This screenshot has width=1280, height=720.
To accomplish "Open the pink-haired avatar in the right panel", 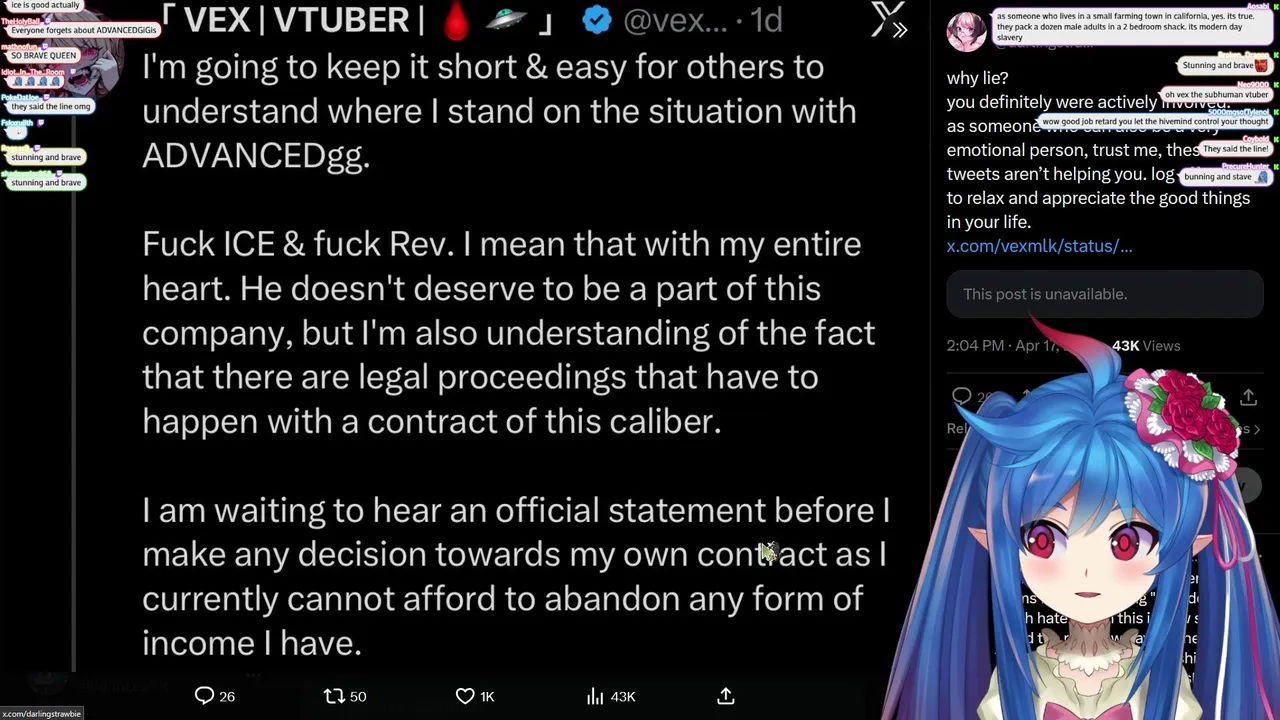I will pyautogui.click(x=967, y=32).
